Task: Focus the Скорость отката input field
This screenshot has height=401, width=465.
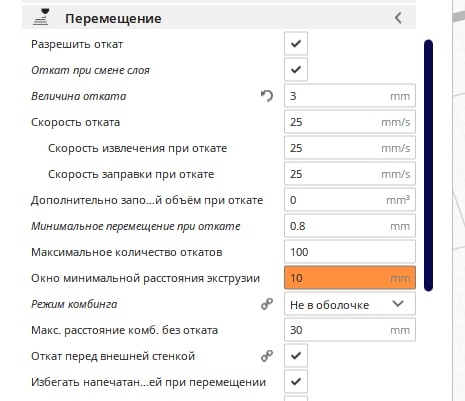Action: 350,122
